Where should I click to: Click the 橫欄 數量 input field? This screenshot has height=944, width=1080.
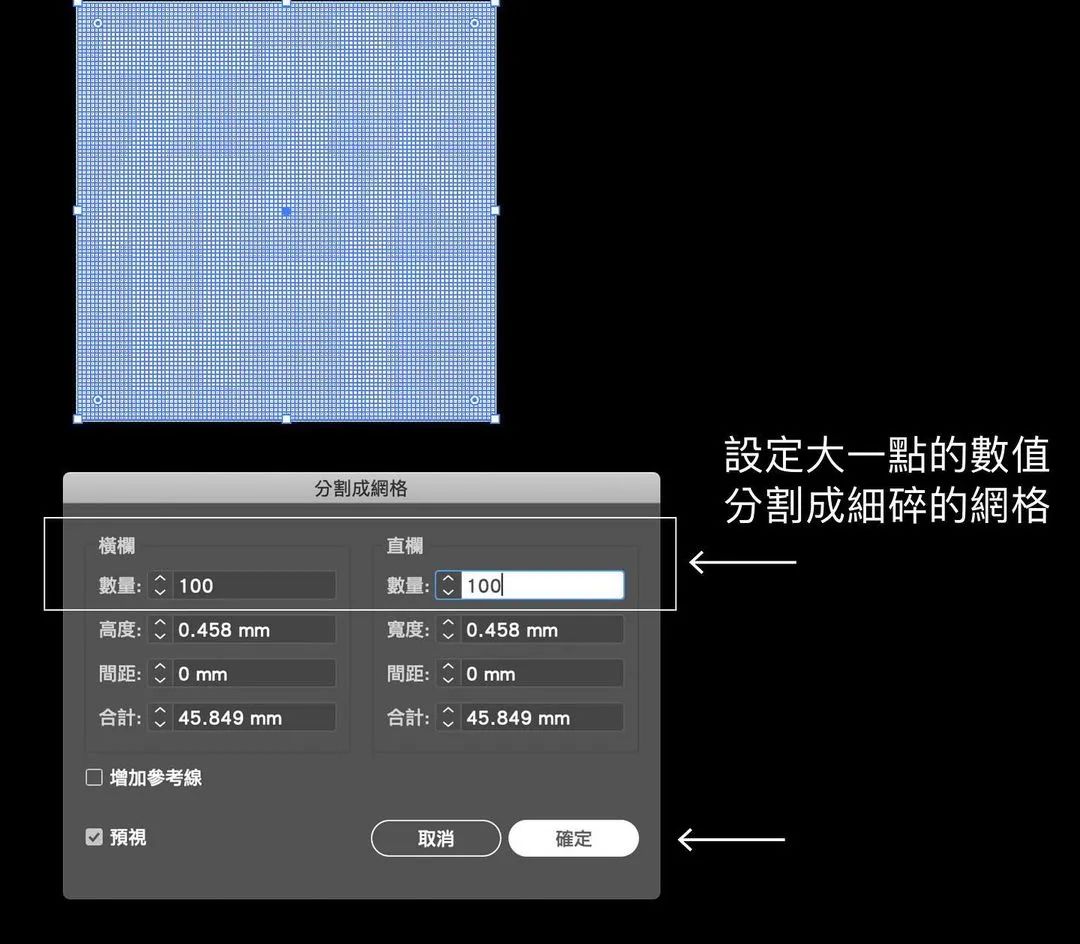(253, 586)
